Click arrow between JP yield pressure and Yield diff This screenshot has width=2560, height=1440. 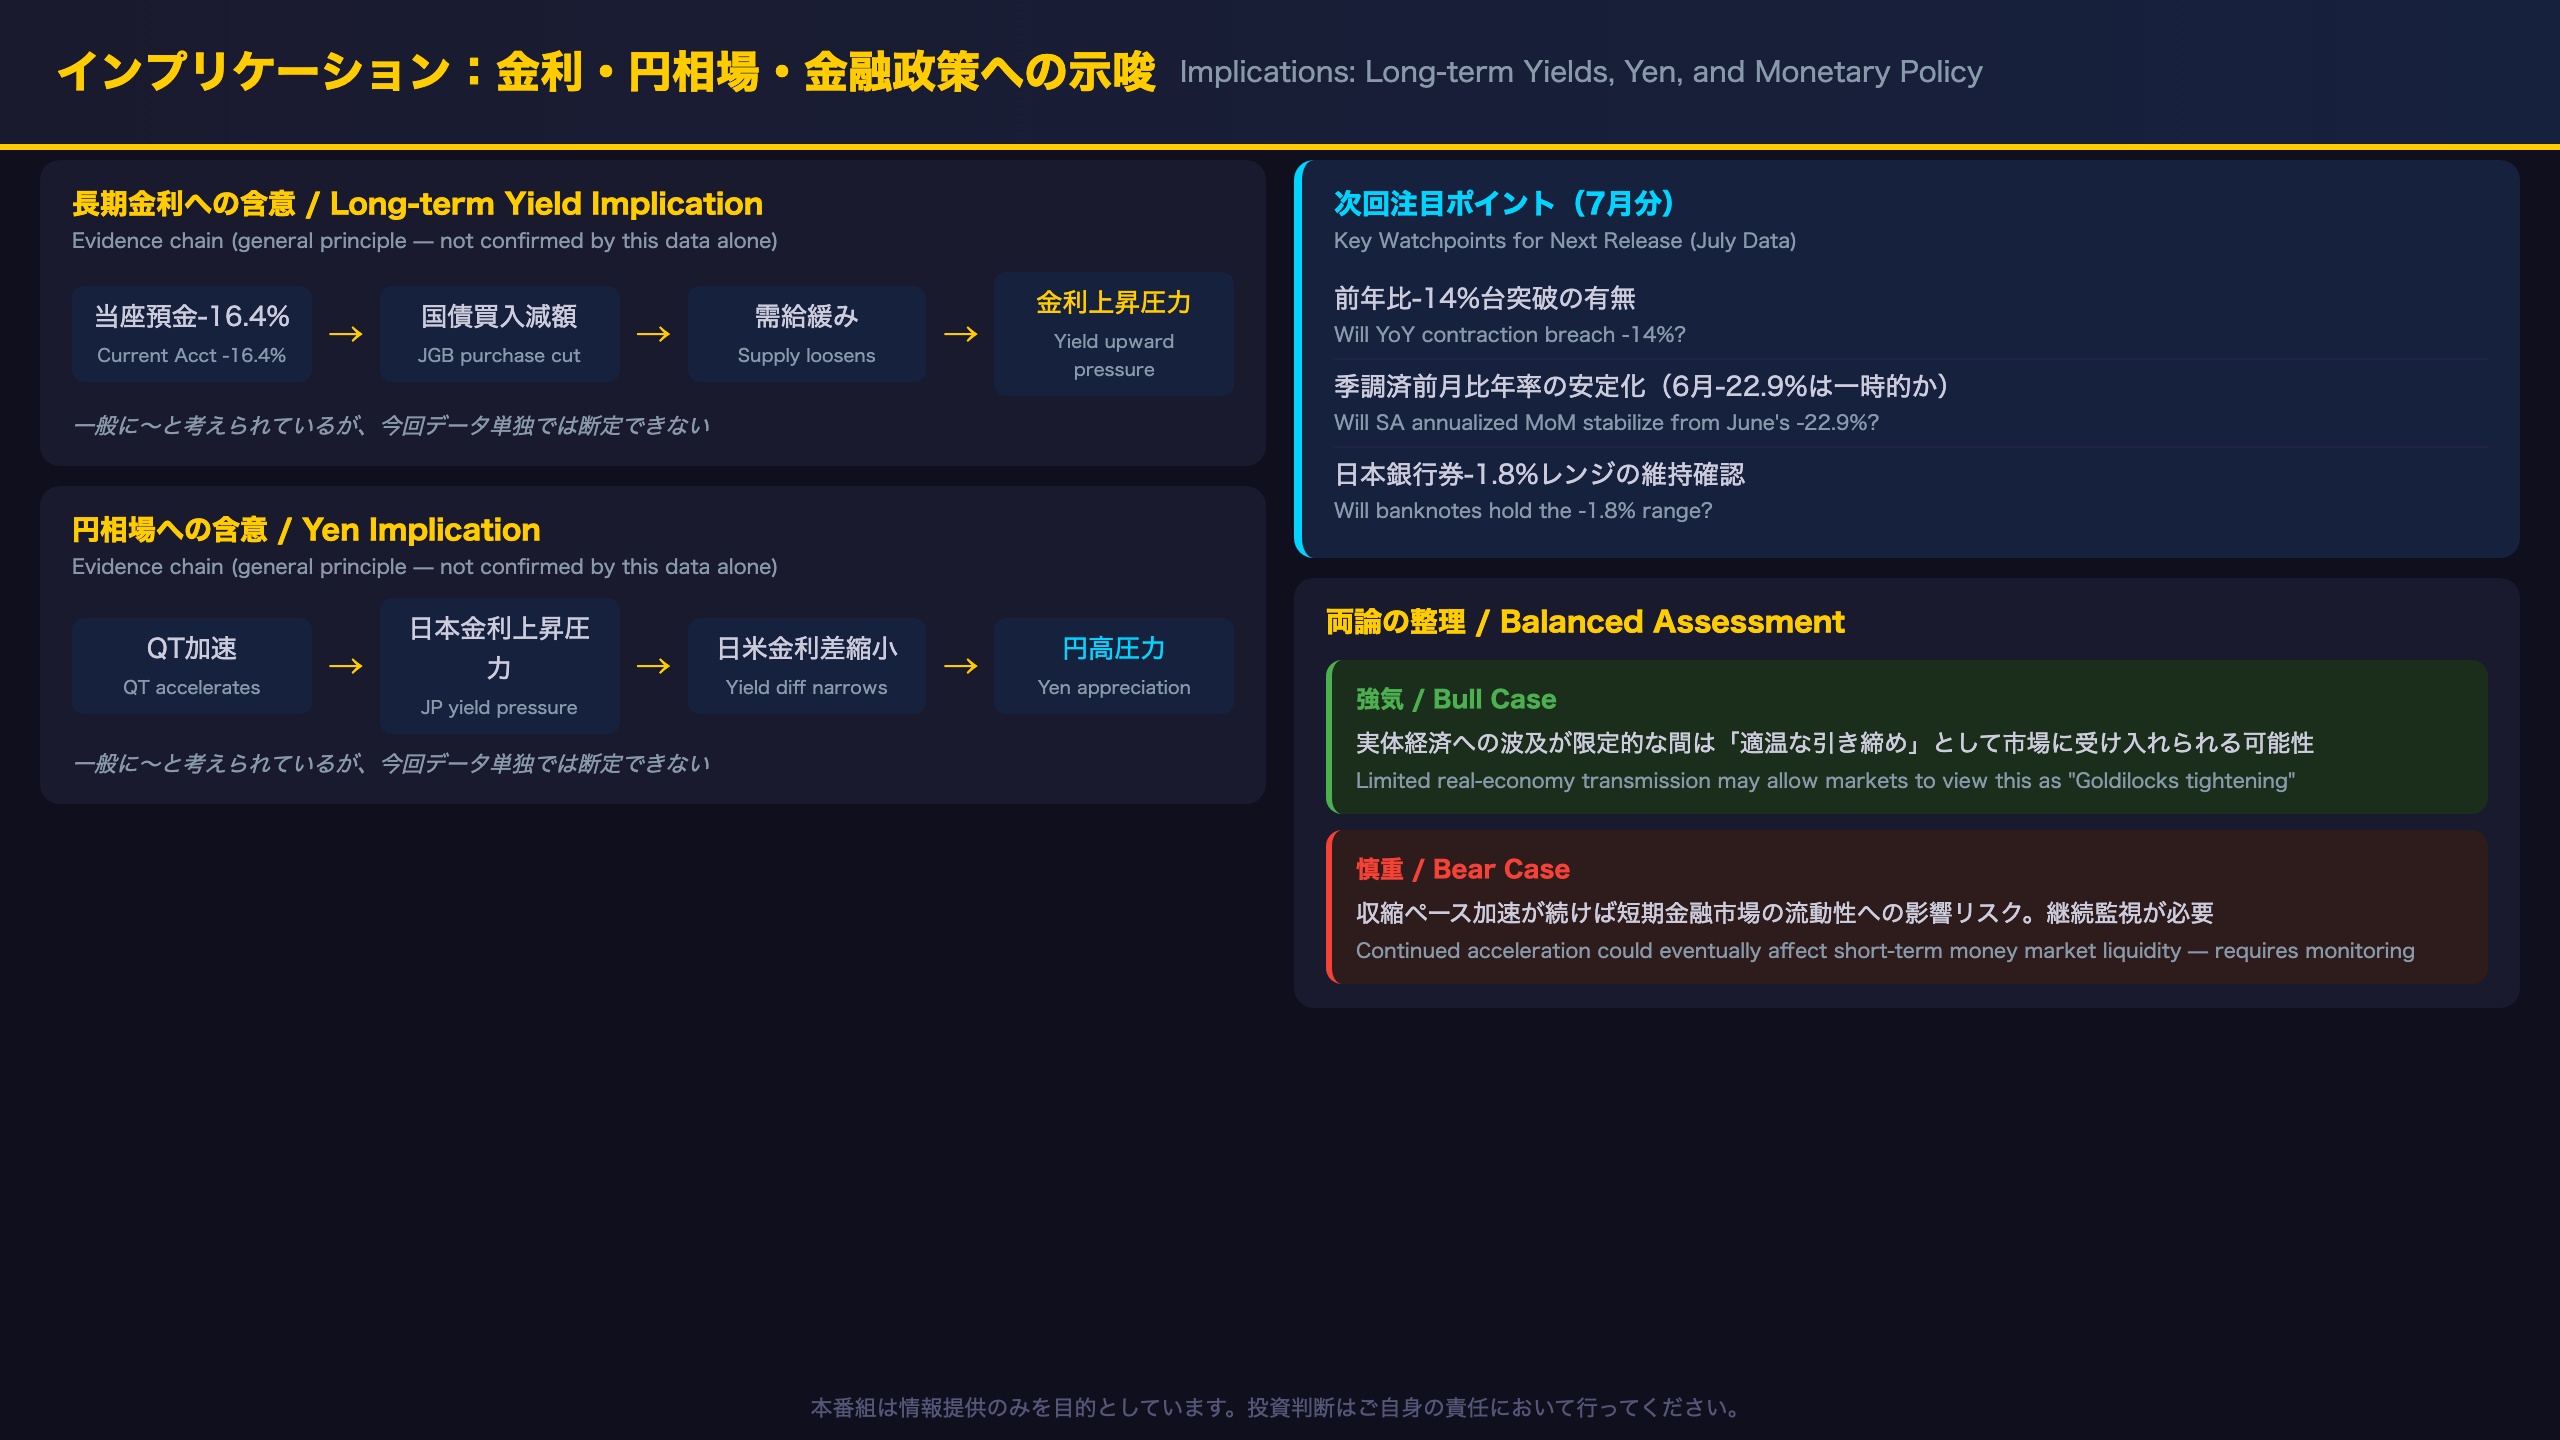[x=653, y=666]
